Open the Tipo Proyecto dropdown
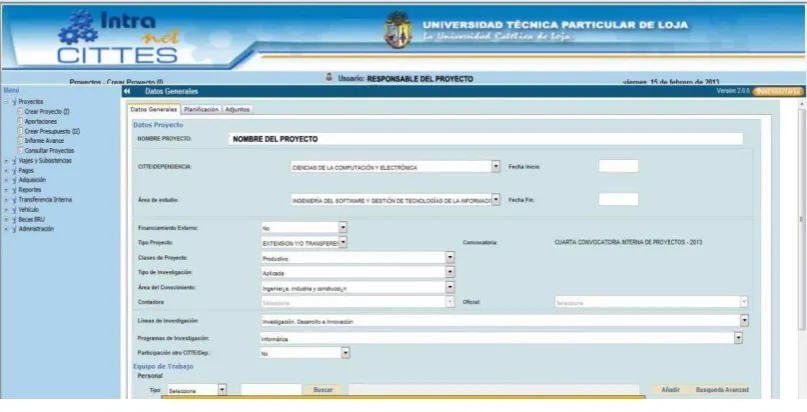 [x=343, y=242]
